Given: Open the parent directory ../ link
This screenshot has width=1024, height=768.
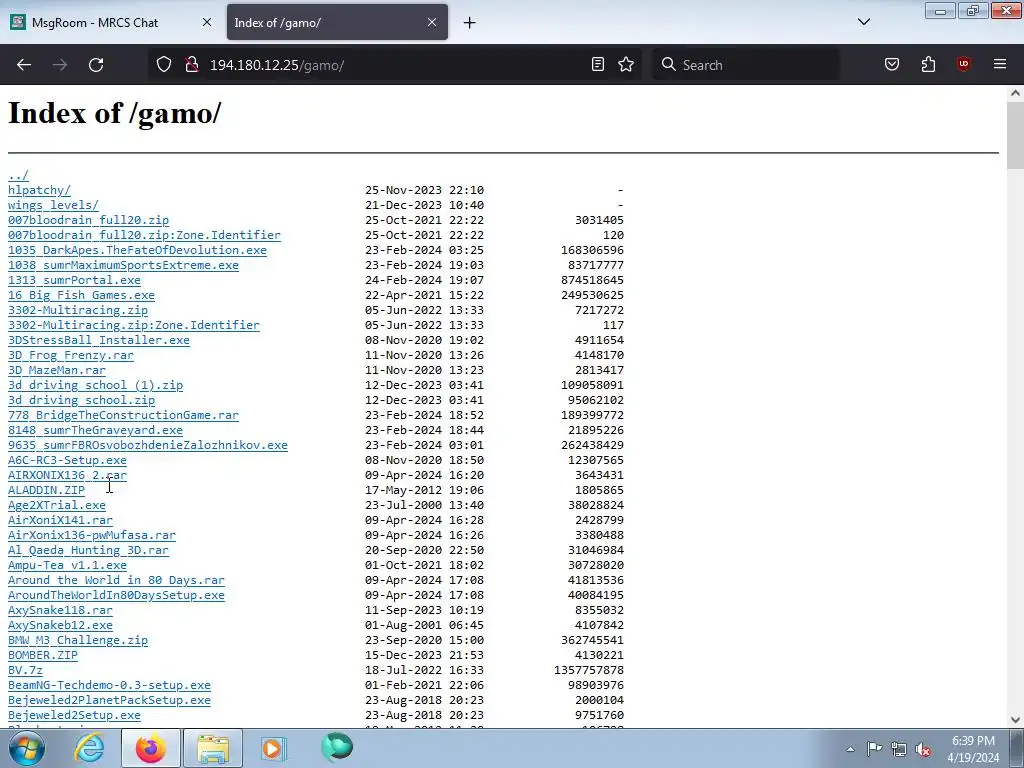Looking at the screenshot, I should [x=18, y=175].
